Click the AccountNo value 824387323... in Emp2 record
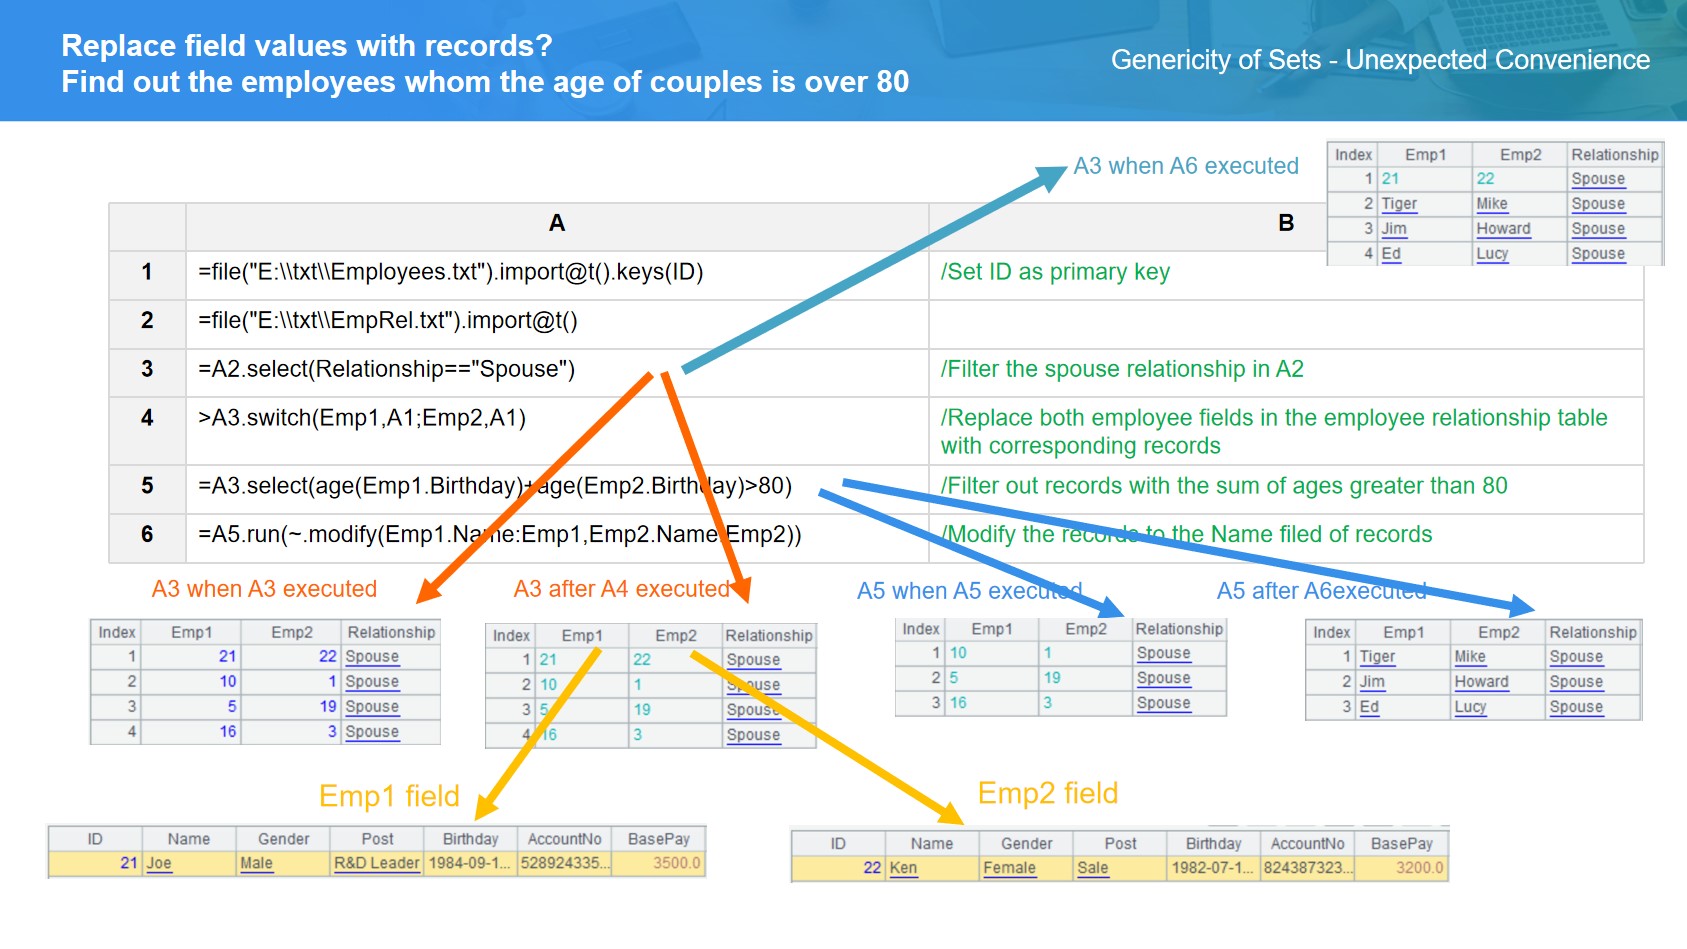The height and width of the screenshot is (949, 1687). [x=1307, y=868]
